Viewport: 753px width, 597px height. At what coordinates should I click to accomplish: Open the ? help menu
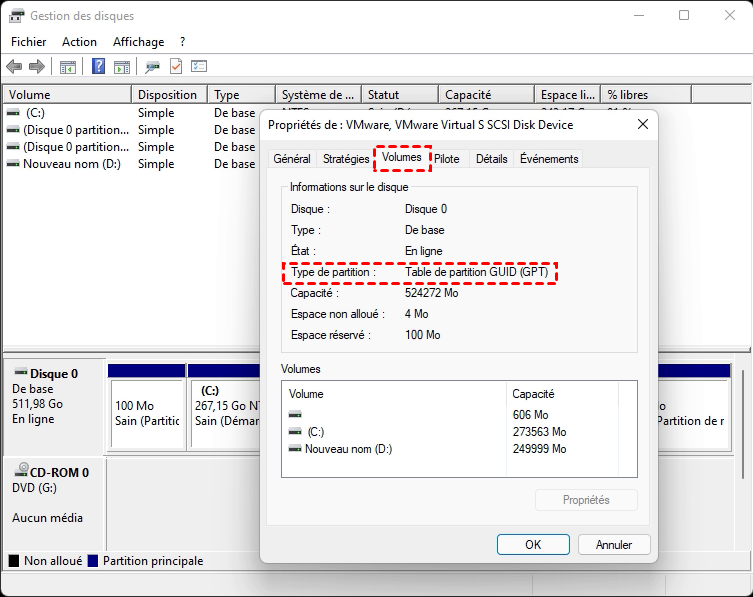(x=182, y=42)
